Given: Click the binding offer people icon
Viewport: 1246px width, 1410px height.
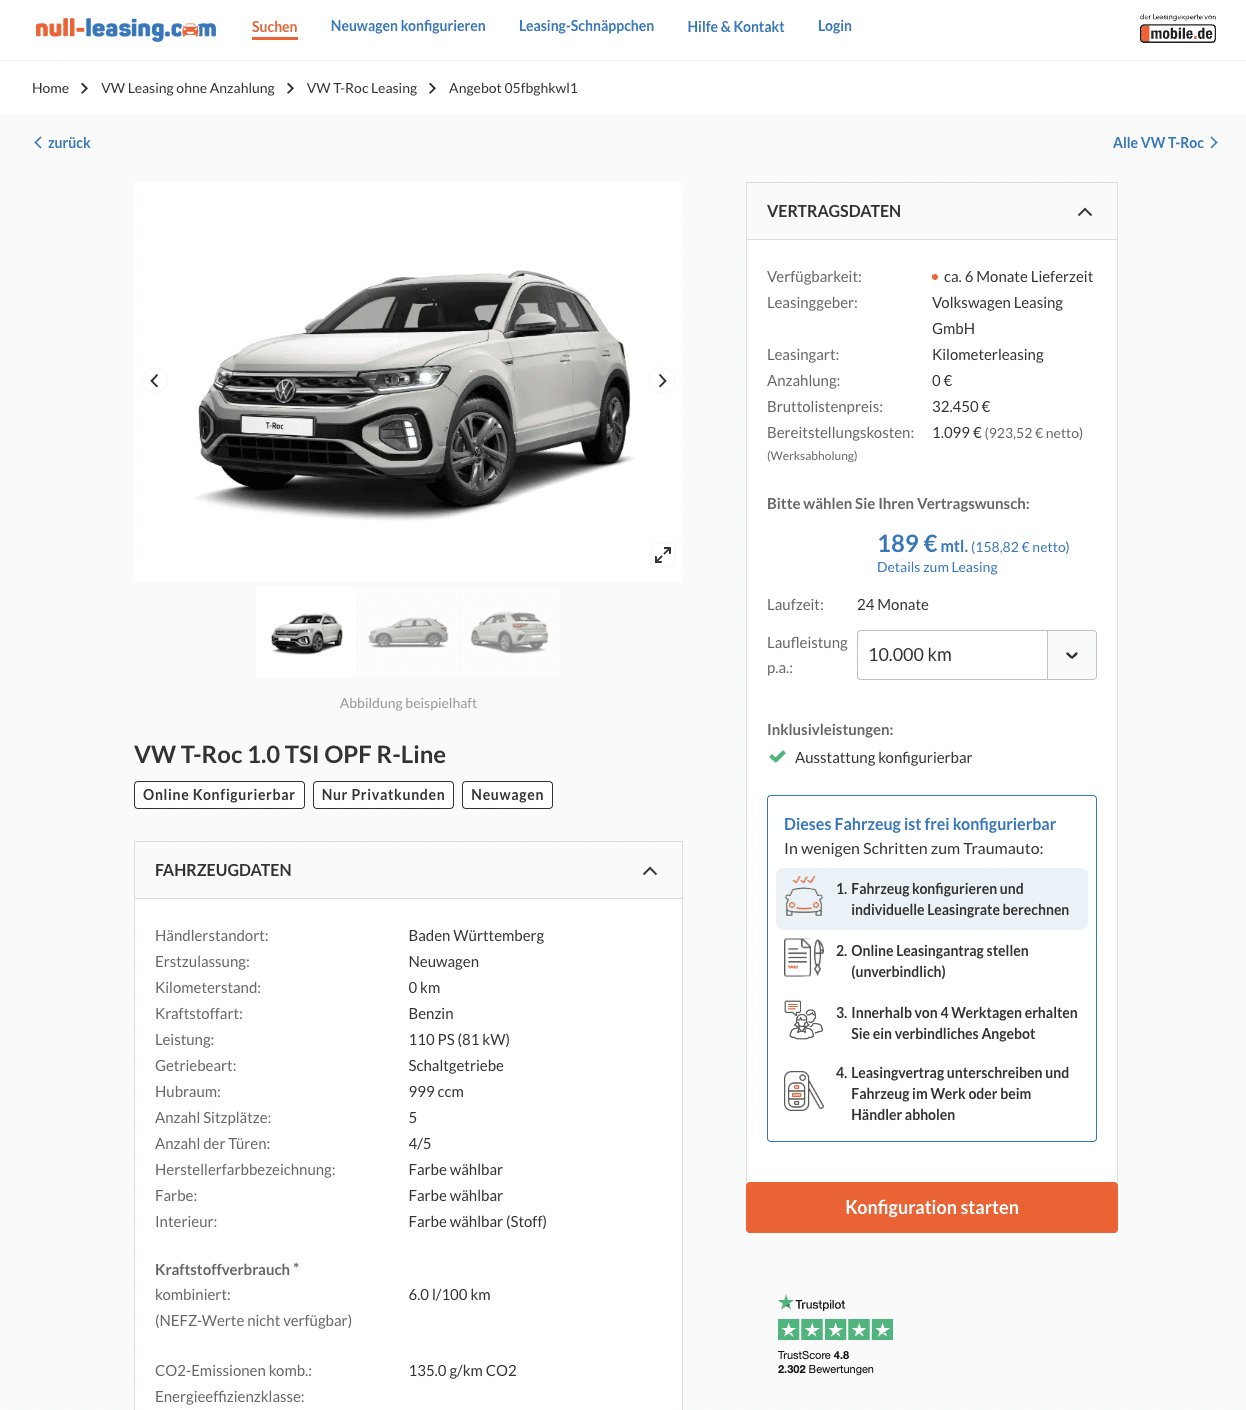Looking at the screenshot, I should pyautogui.click(x=804, y=1020).
